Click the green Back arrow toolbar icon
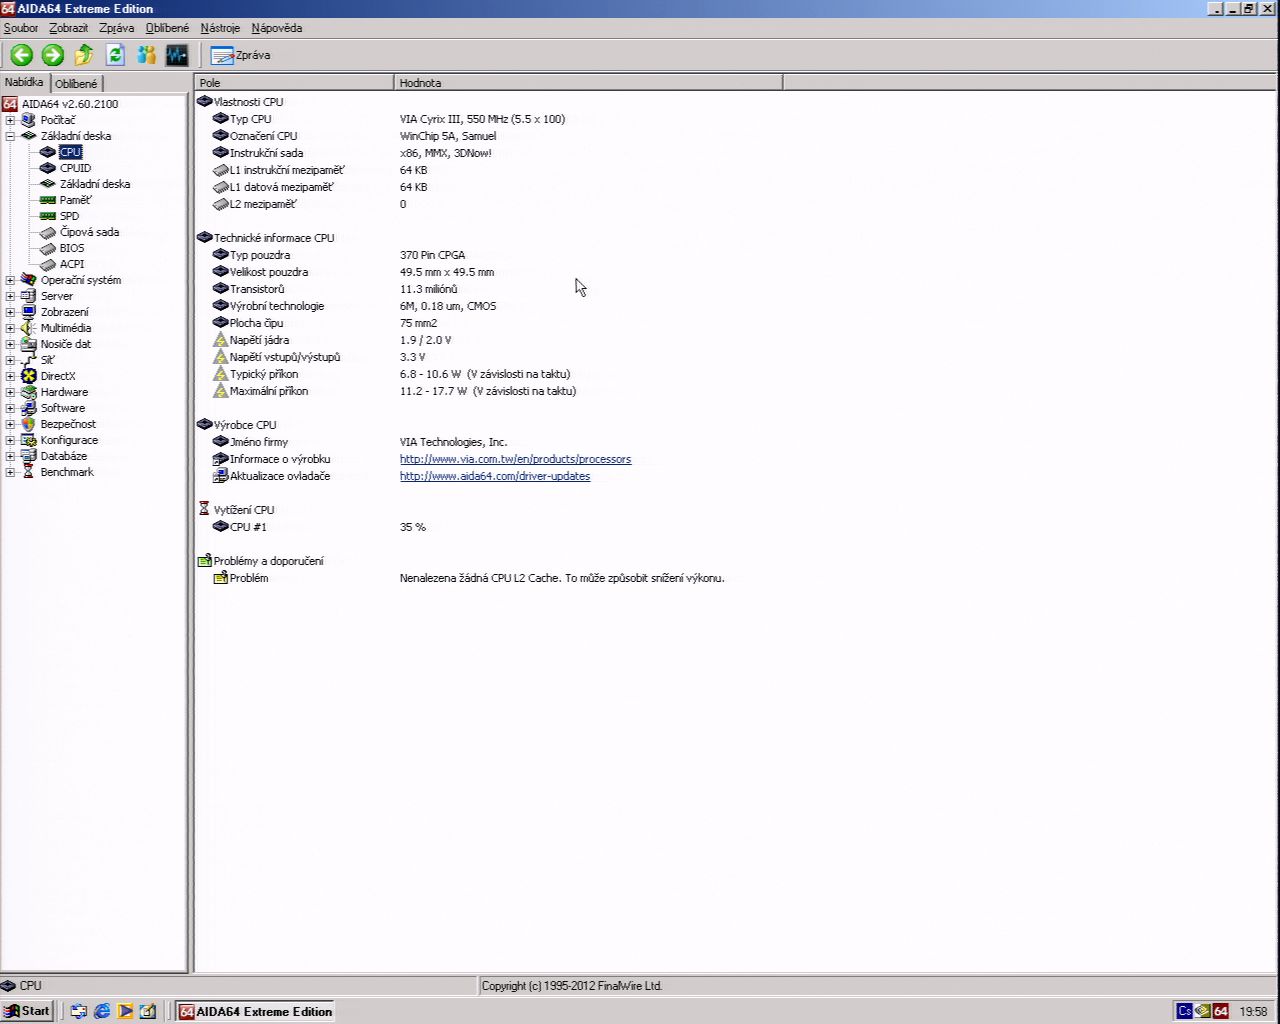1280x1024 pixels. pos(22,55)
